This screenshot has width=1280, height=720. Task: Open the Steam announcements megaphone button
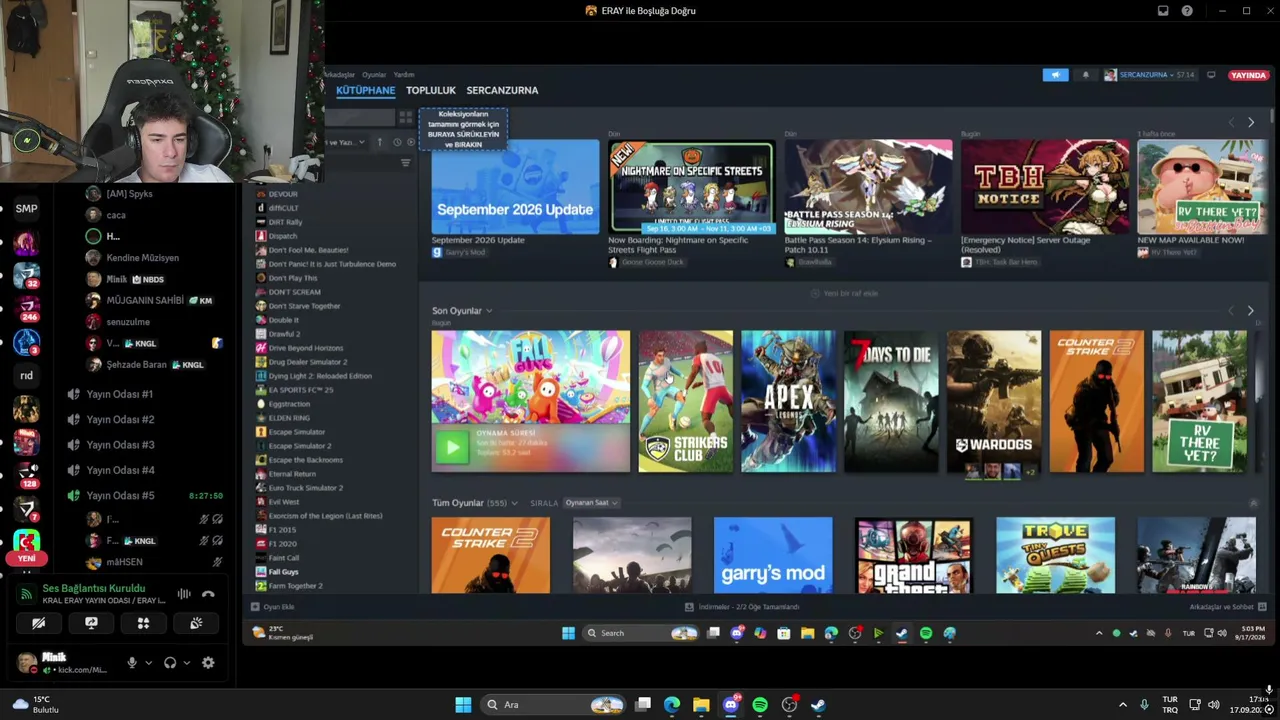coord(1055,75)
